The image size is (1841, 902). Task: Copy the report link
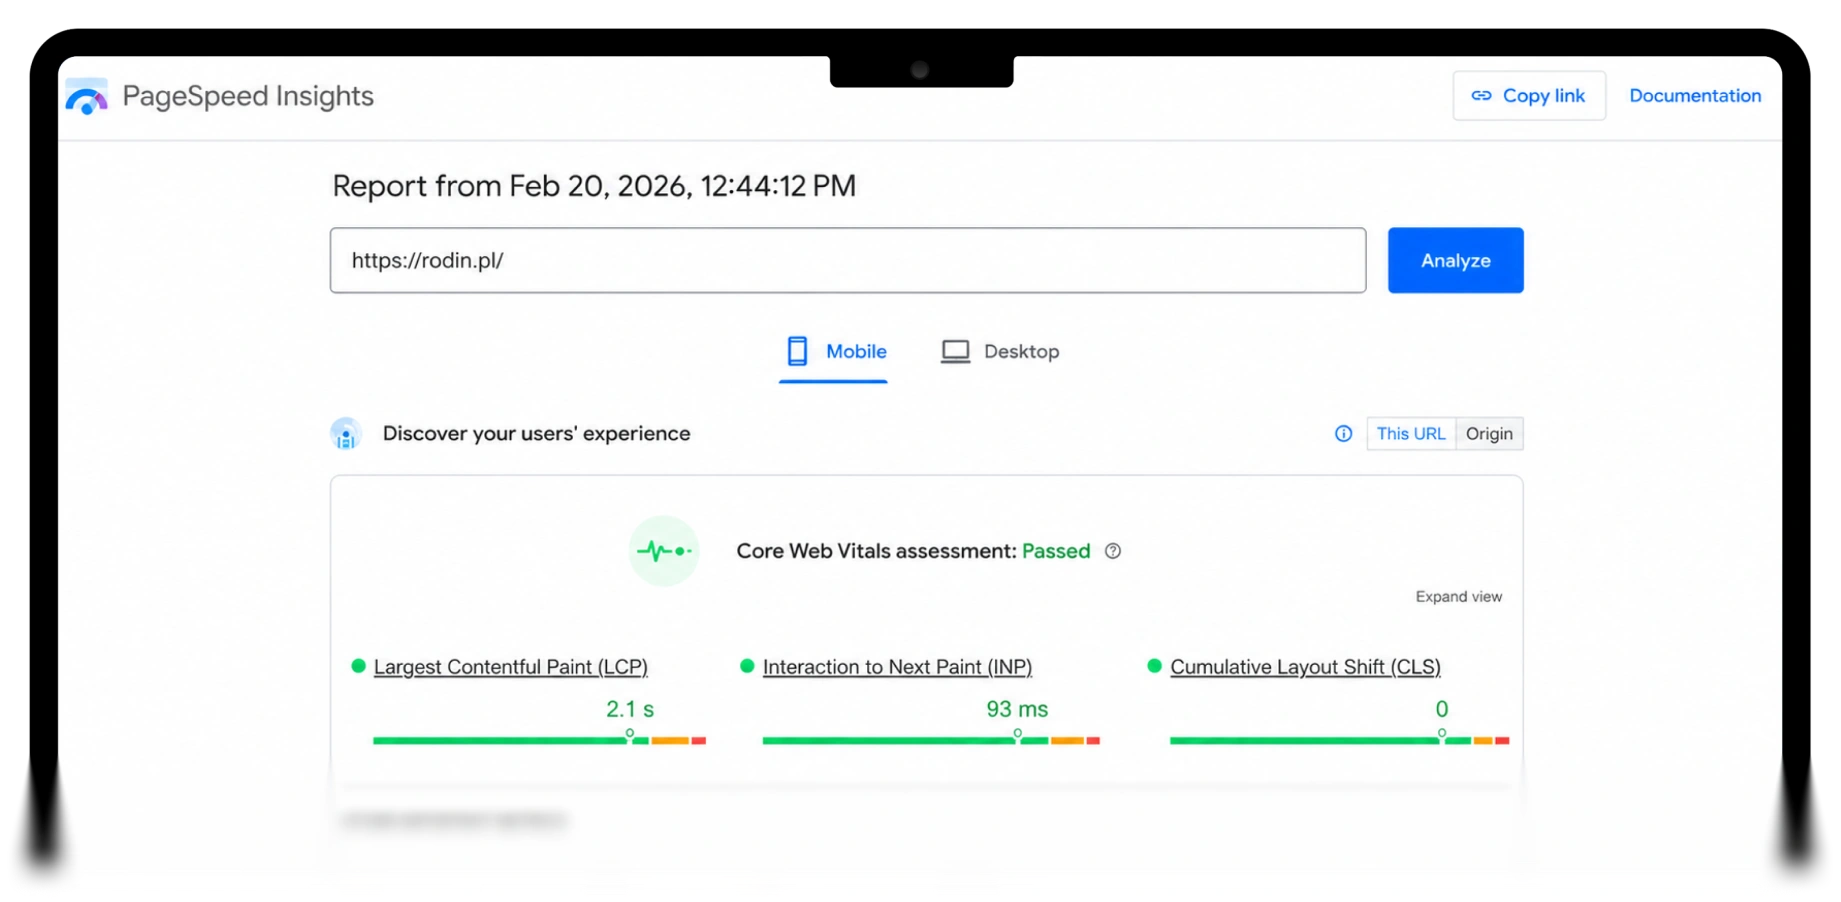point(1529,96)
